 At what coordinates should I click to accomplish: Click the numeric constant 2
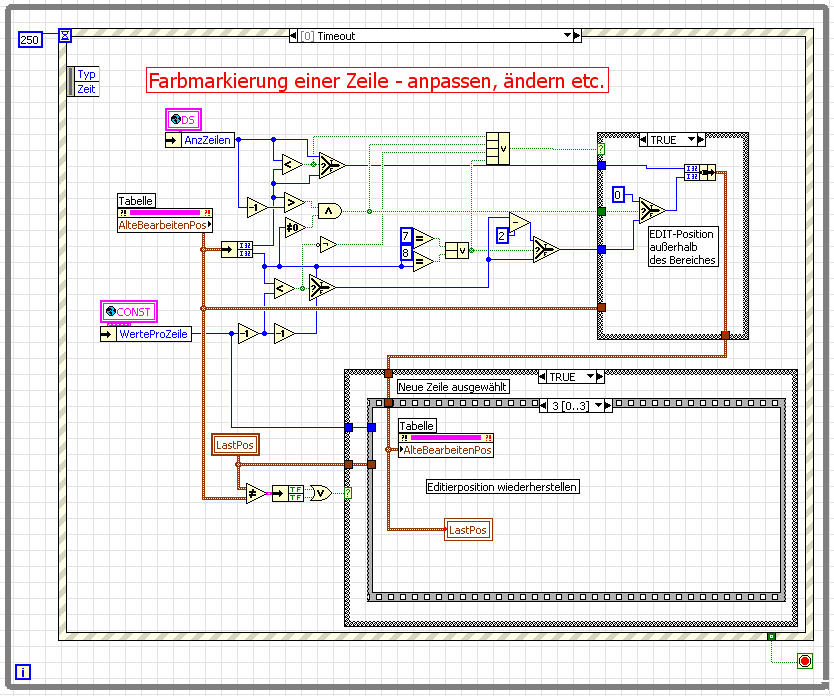click(x=502, y=235)
